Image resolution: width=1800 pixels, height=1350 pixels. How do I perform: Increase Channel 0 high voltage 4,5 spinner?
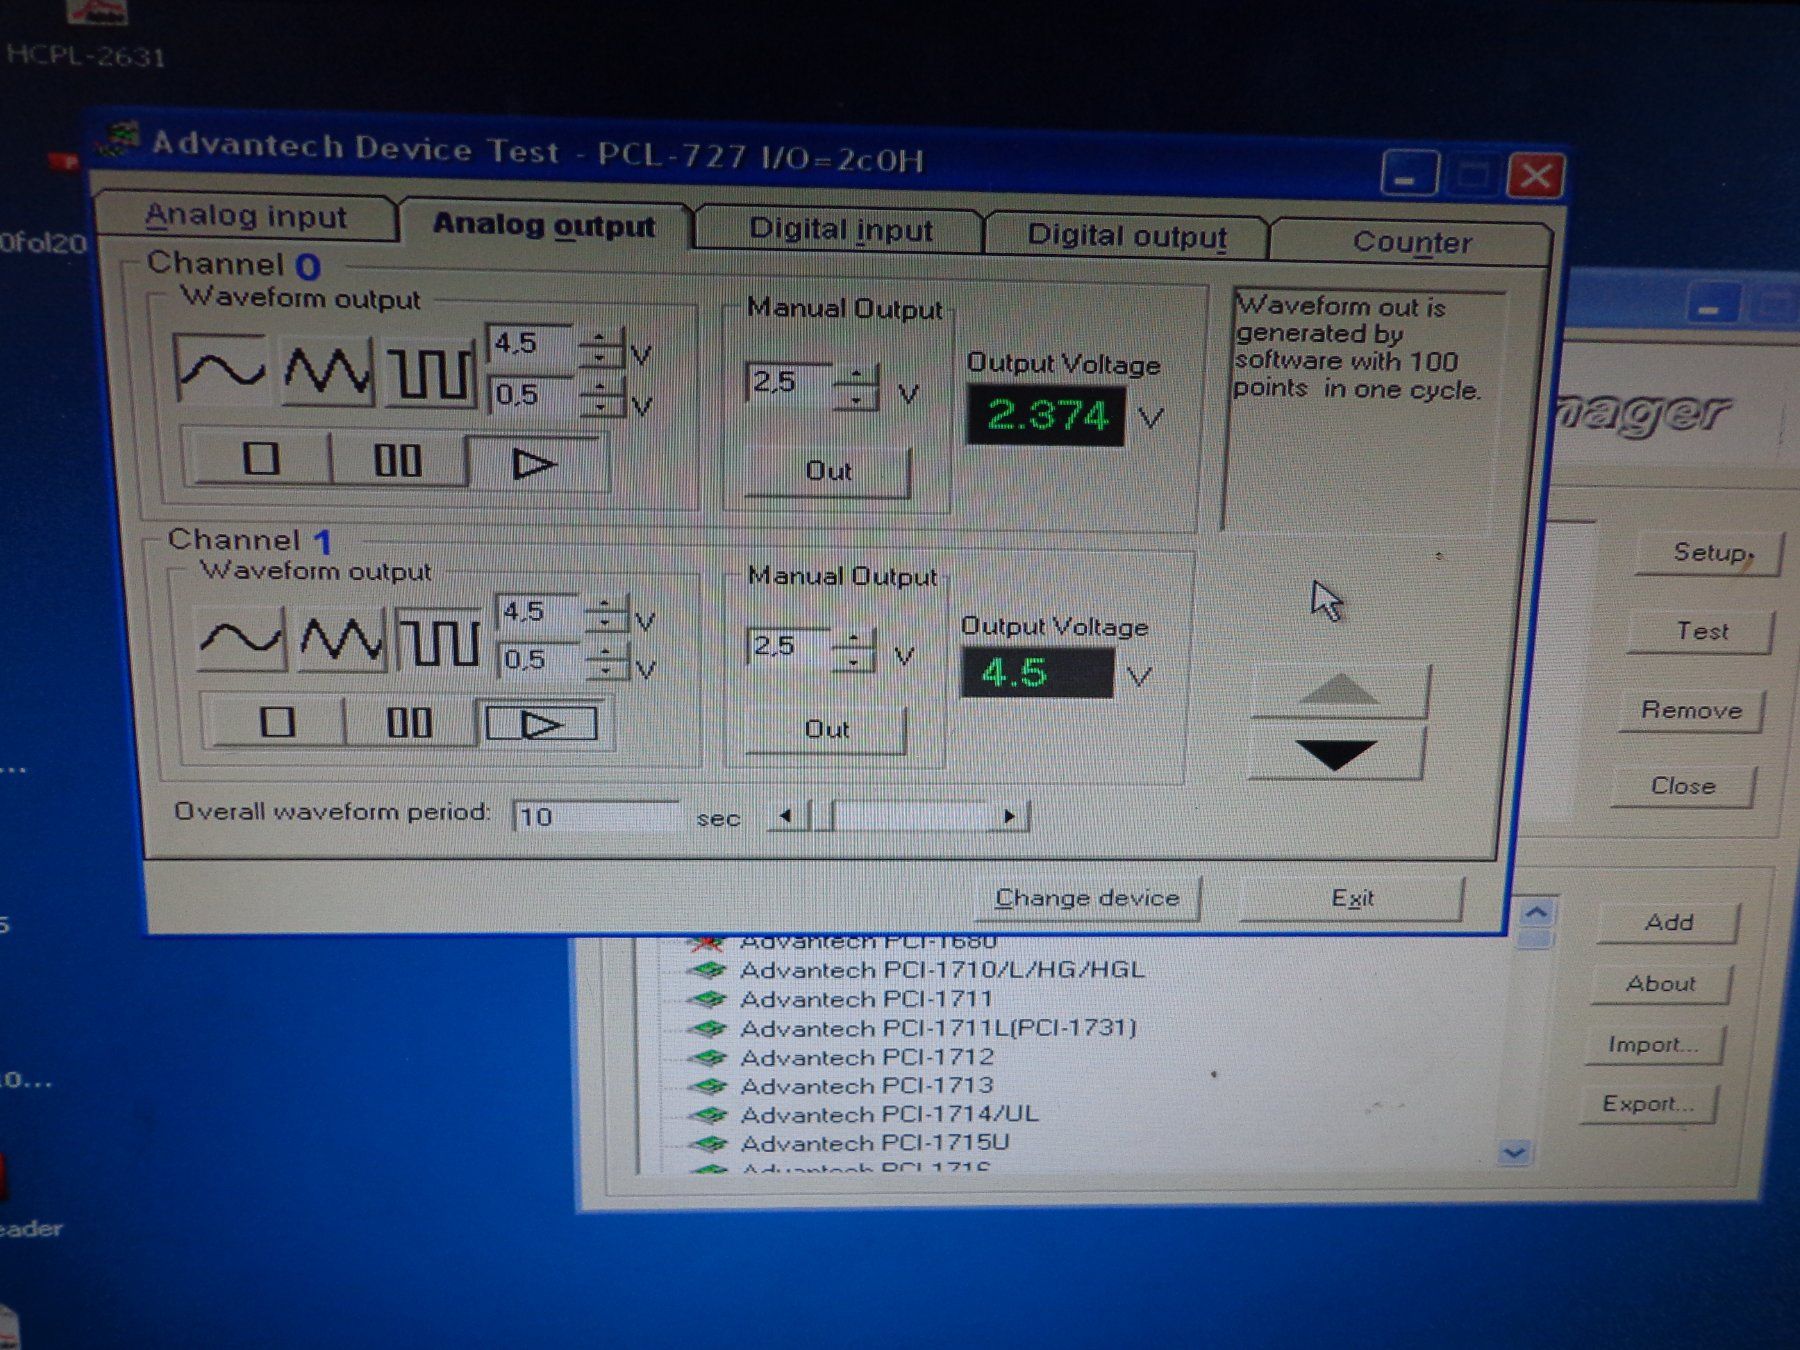[x=600, y=338]
